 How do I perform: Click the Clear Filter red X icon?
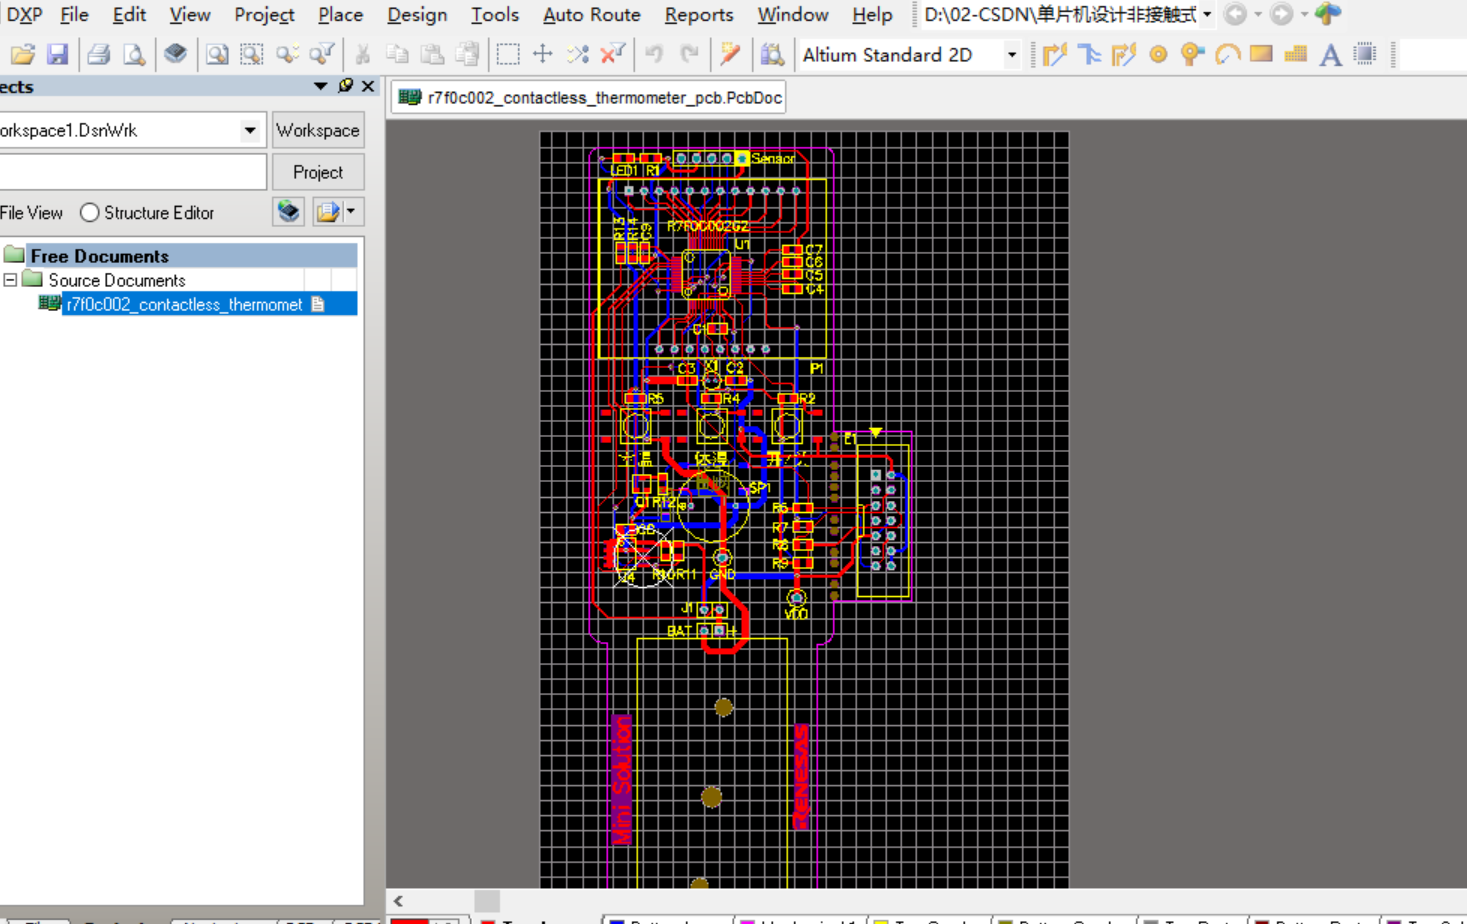[613, 54]
